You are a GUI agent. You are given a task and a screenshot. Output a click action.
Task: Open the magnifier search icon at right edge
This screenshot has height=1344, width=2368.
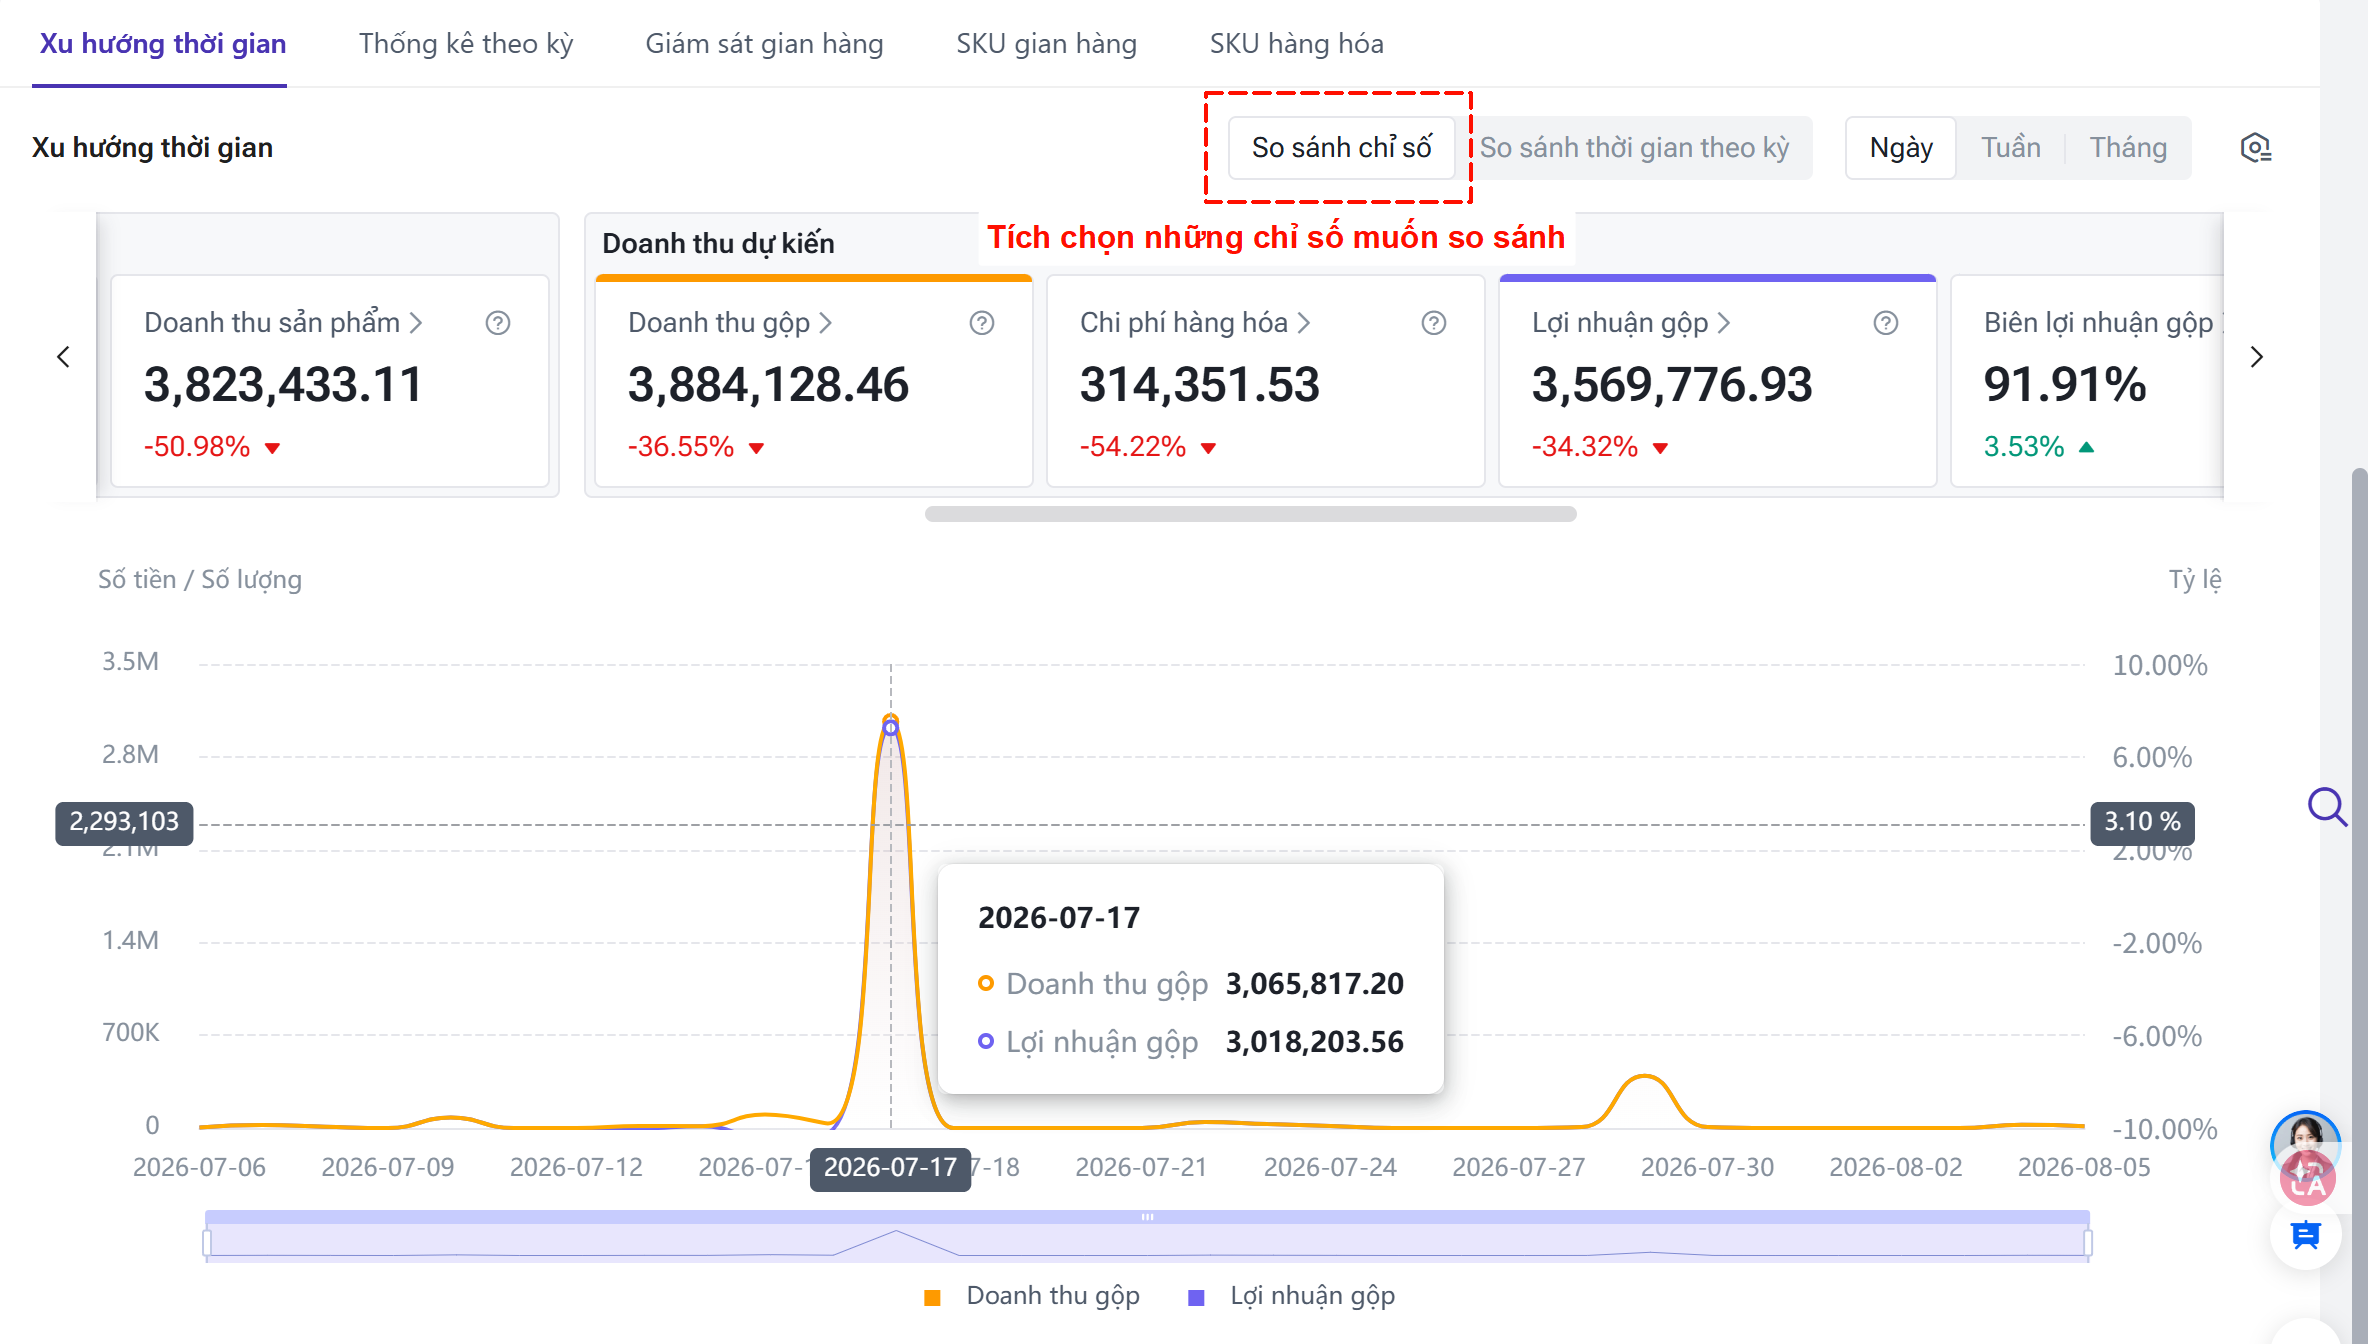pos(2327,806)
